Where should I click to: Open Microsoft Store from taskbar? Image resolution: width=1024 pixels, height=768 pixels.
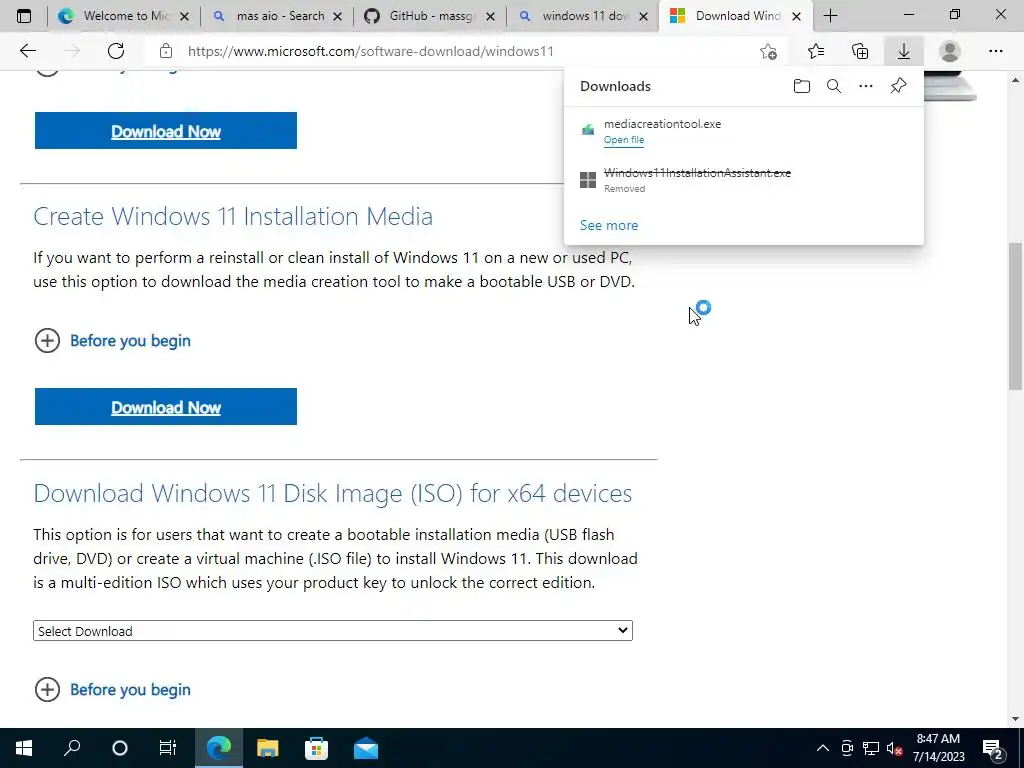[x=316, y=748]
